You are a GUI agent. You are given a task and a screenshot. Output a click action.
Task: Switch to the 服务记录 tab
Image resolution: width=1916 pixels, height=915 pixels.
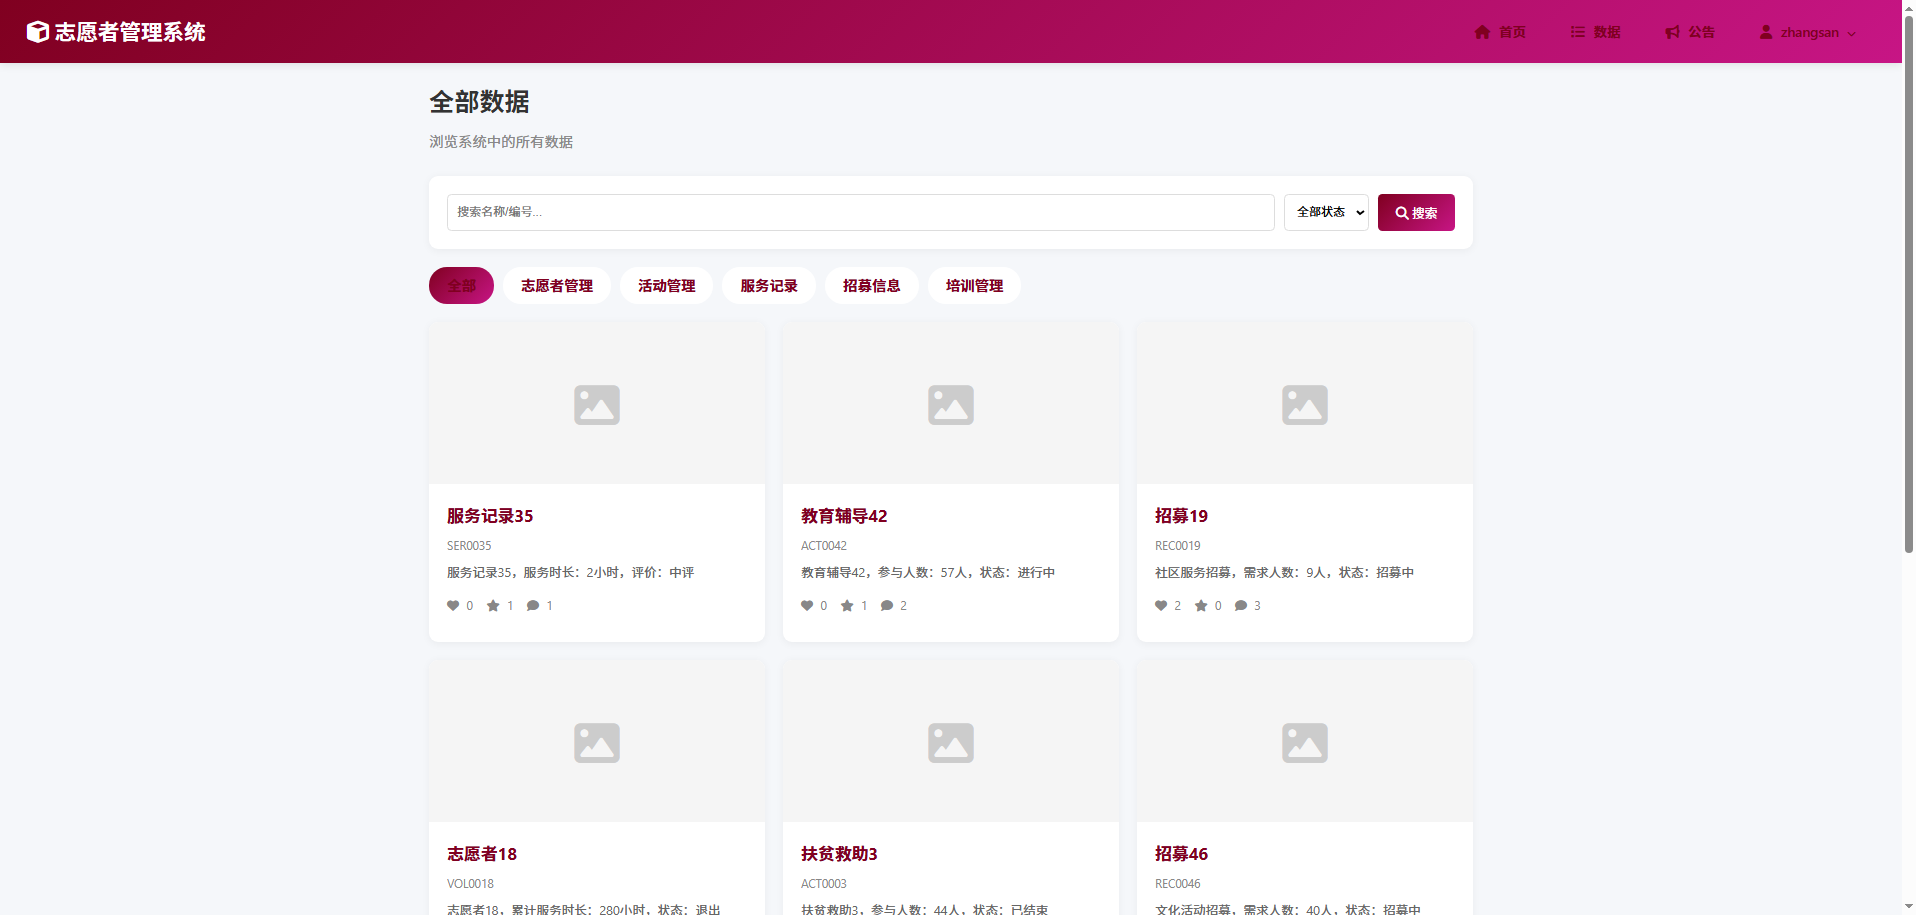pyautogui.click(x=769, y=286)
